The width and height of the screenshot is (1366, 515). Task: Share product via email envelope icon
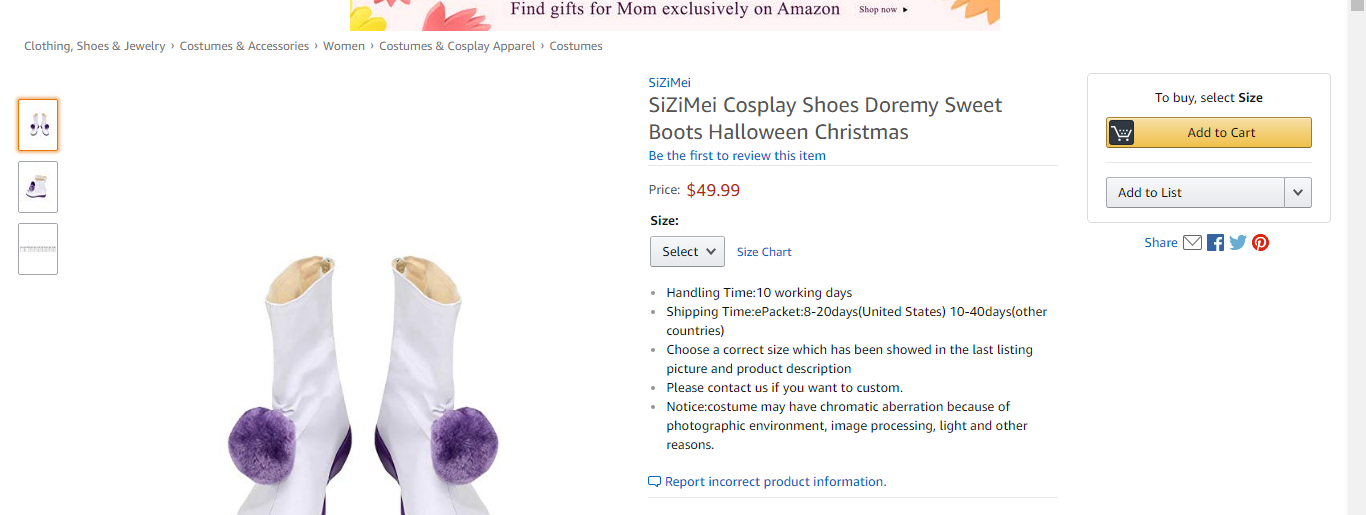(1192, 242)
